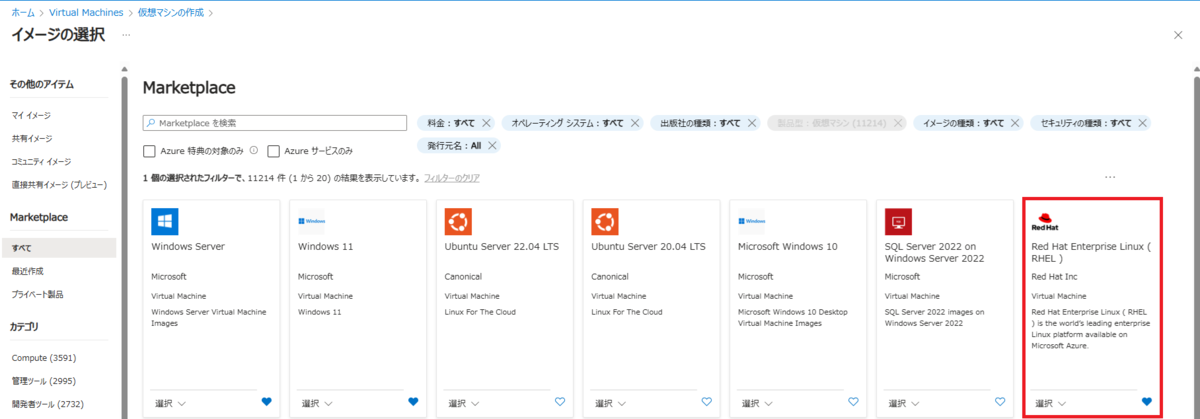The width and height of the screenshot is (1200, 419).
Task: Click the Windows 11 card logo
Action: tap(311, 221)
